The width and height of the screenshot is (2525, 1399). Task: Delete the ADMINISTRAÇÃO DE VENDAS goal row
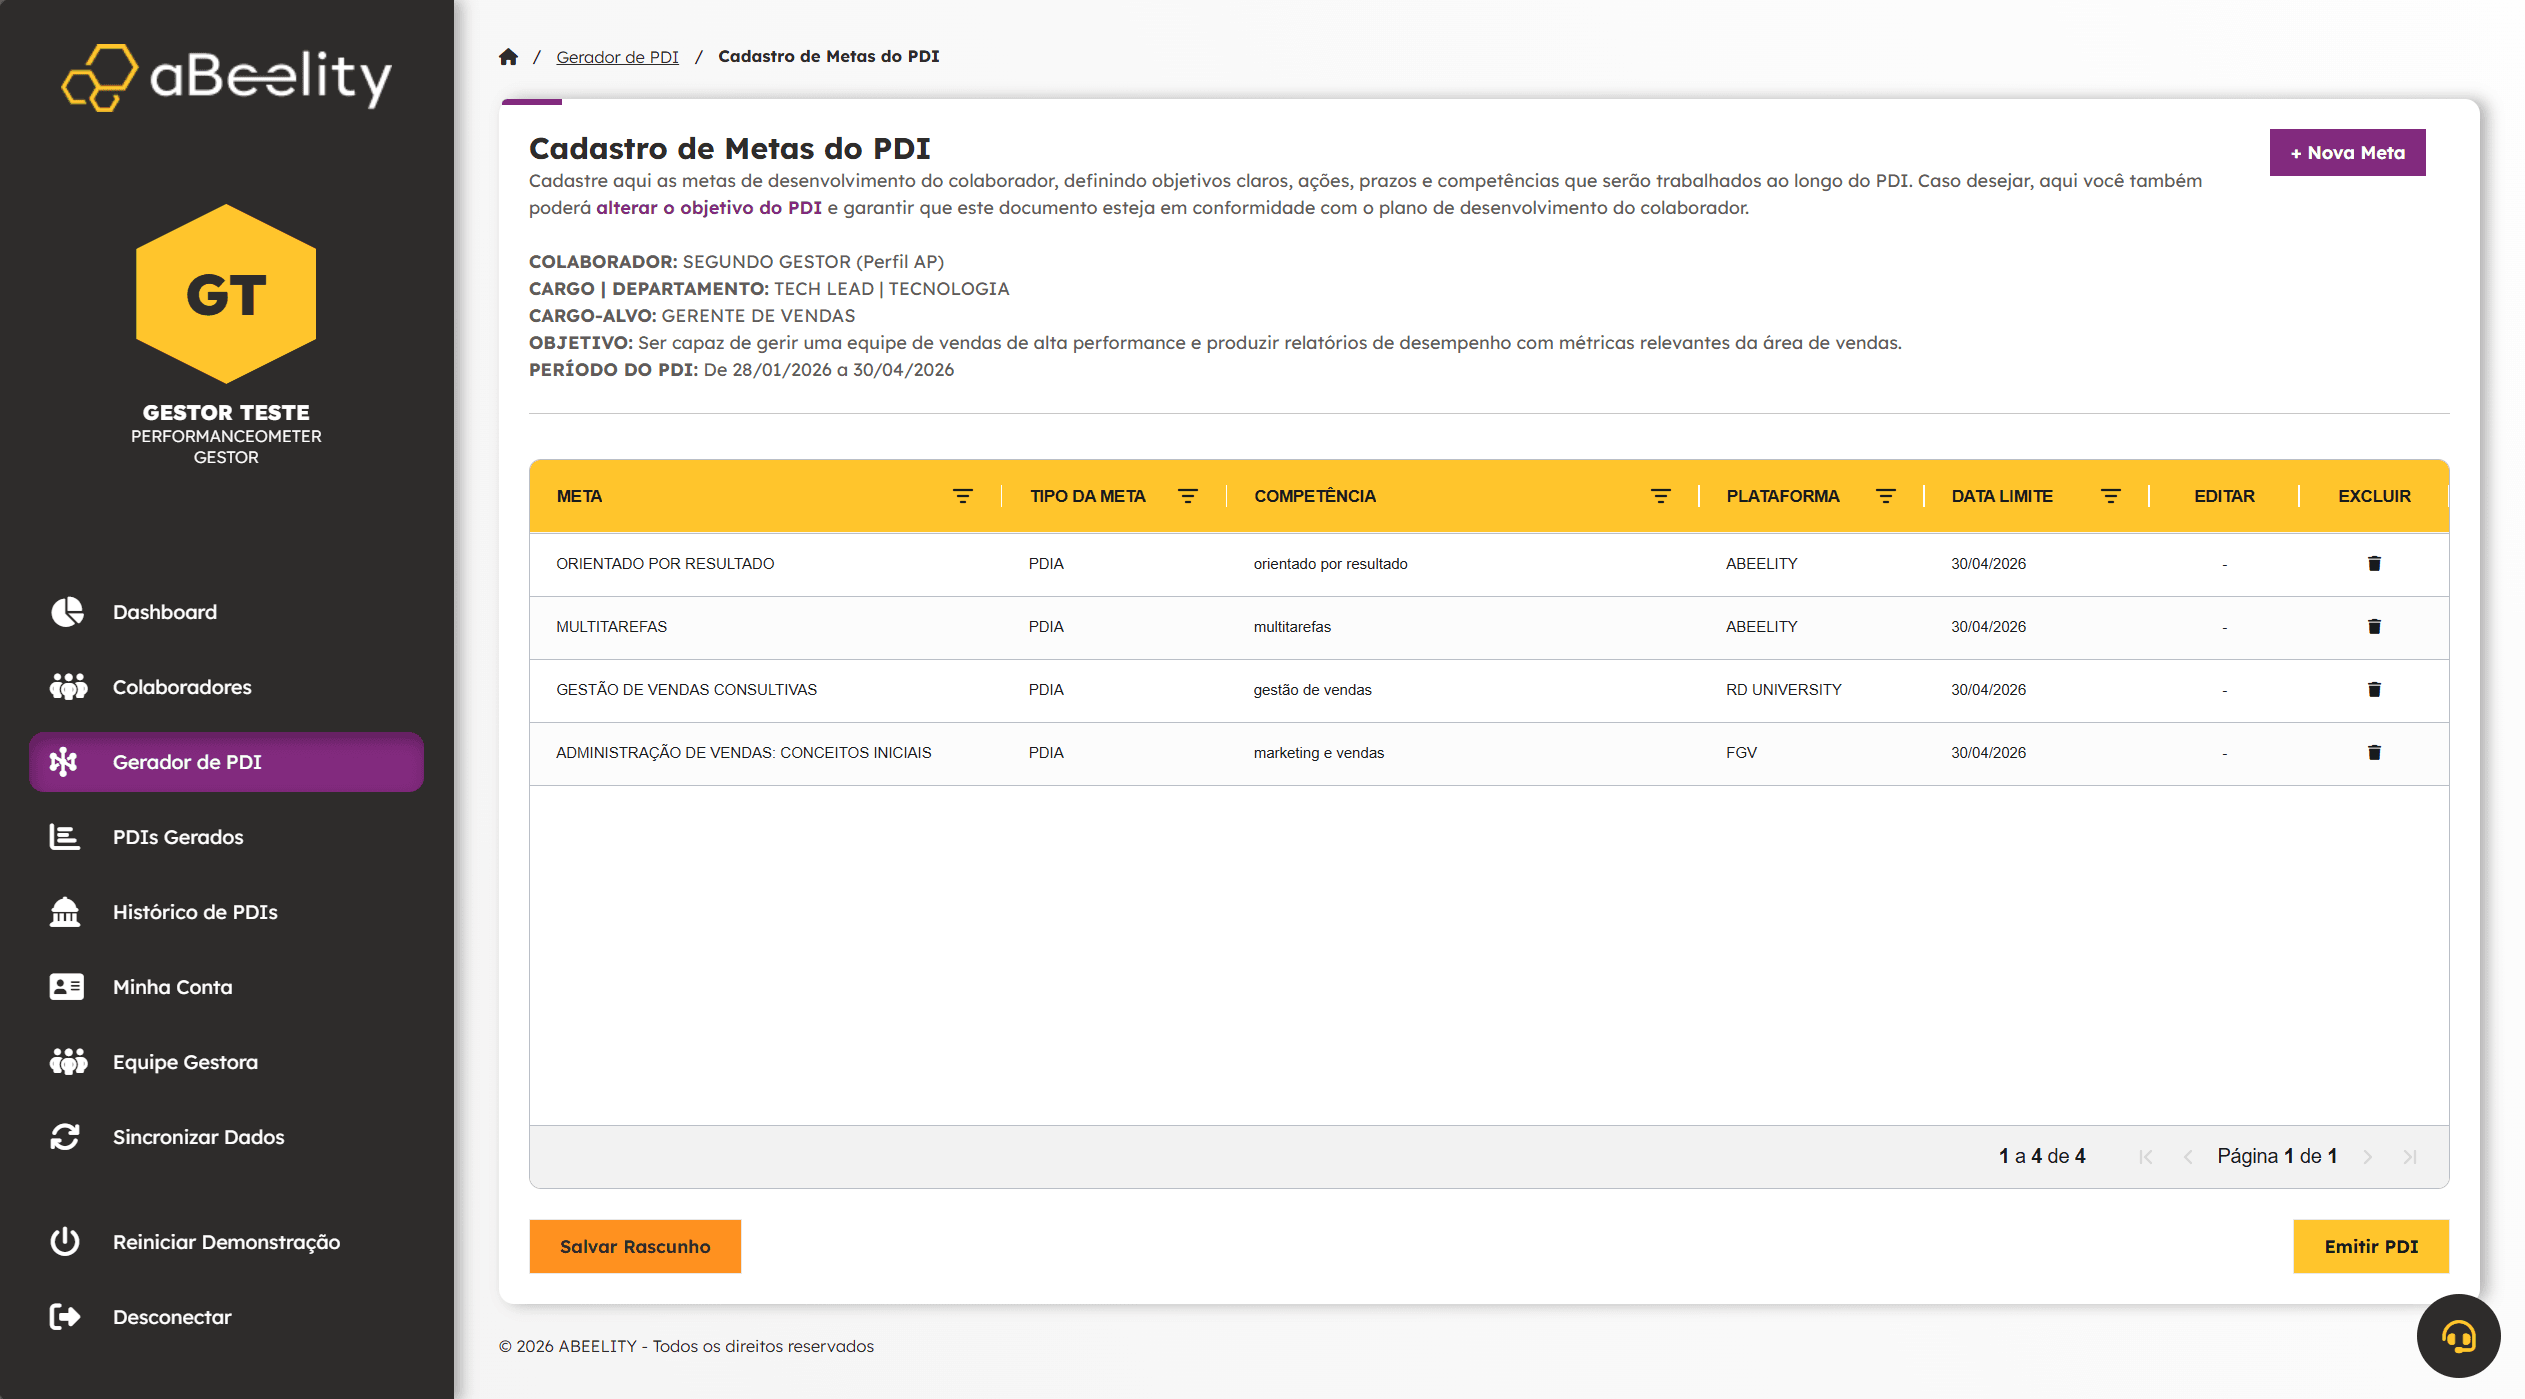pos(2374,753)
